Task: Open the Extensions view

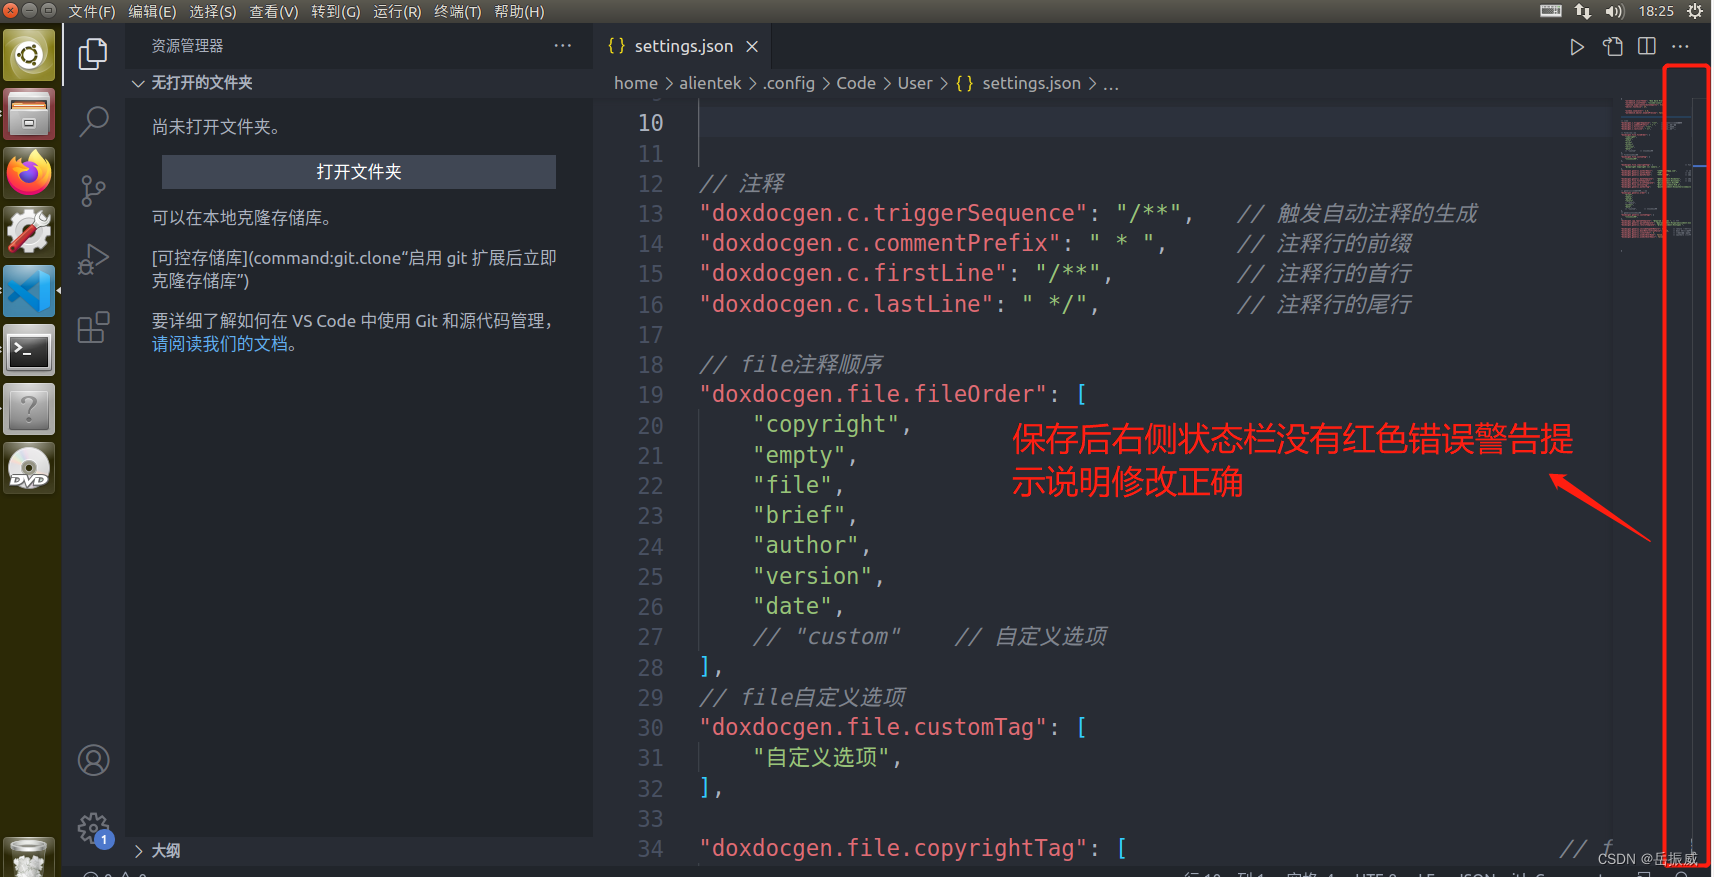Action: 93,327
